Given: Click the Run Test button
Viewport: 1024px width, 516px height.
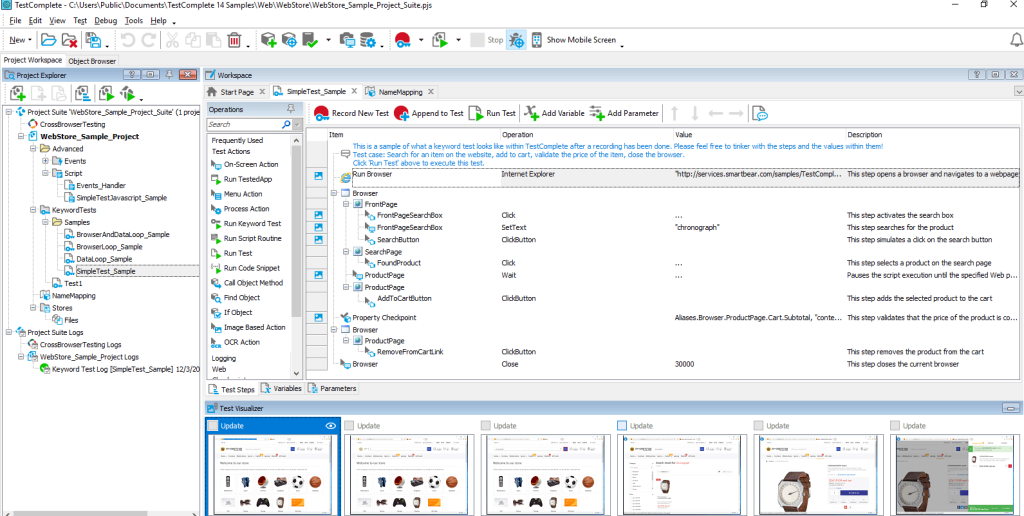Looking at the screenshot, I should [x=493, y=113].
